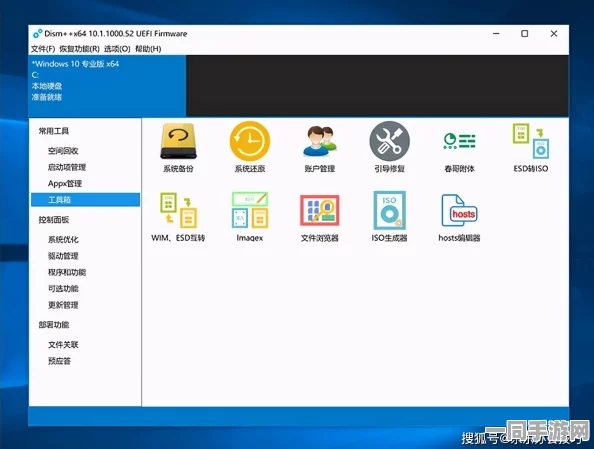The image size is (594, 449).
Task: Open the 春哥附体 tool icon
Action: [x=459, y=141]
